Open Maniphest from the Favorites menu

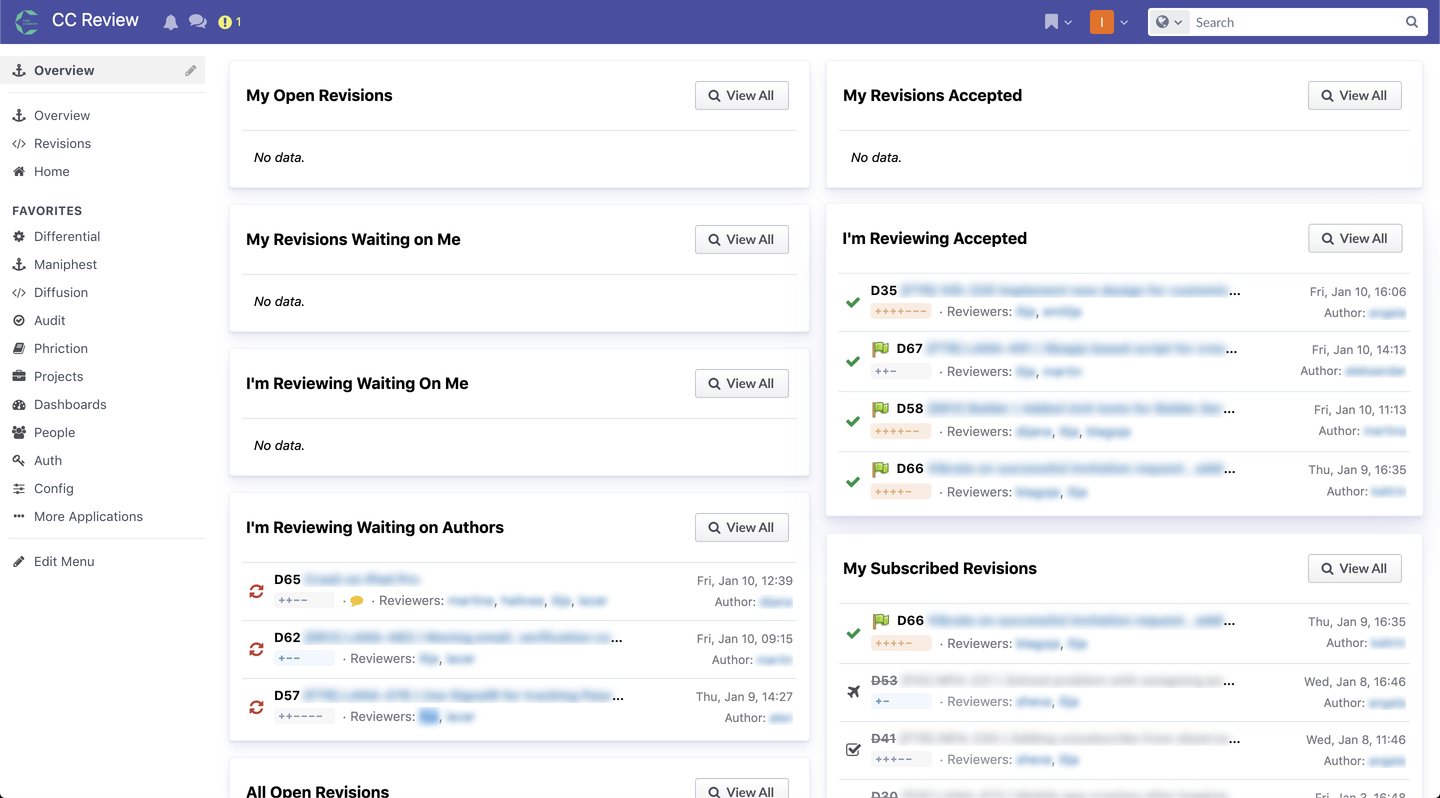(66, 264)
